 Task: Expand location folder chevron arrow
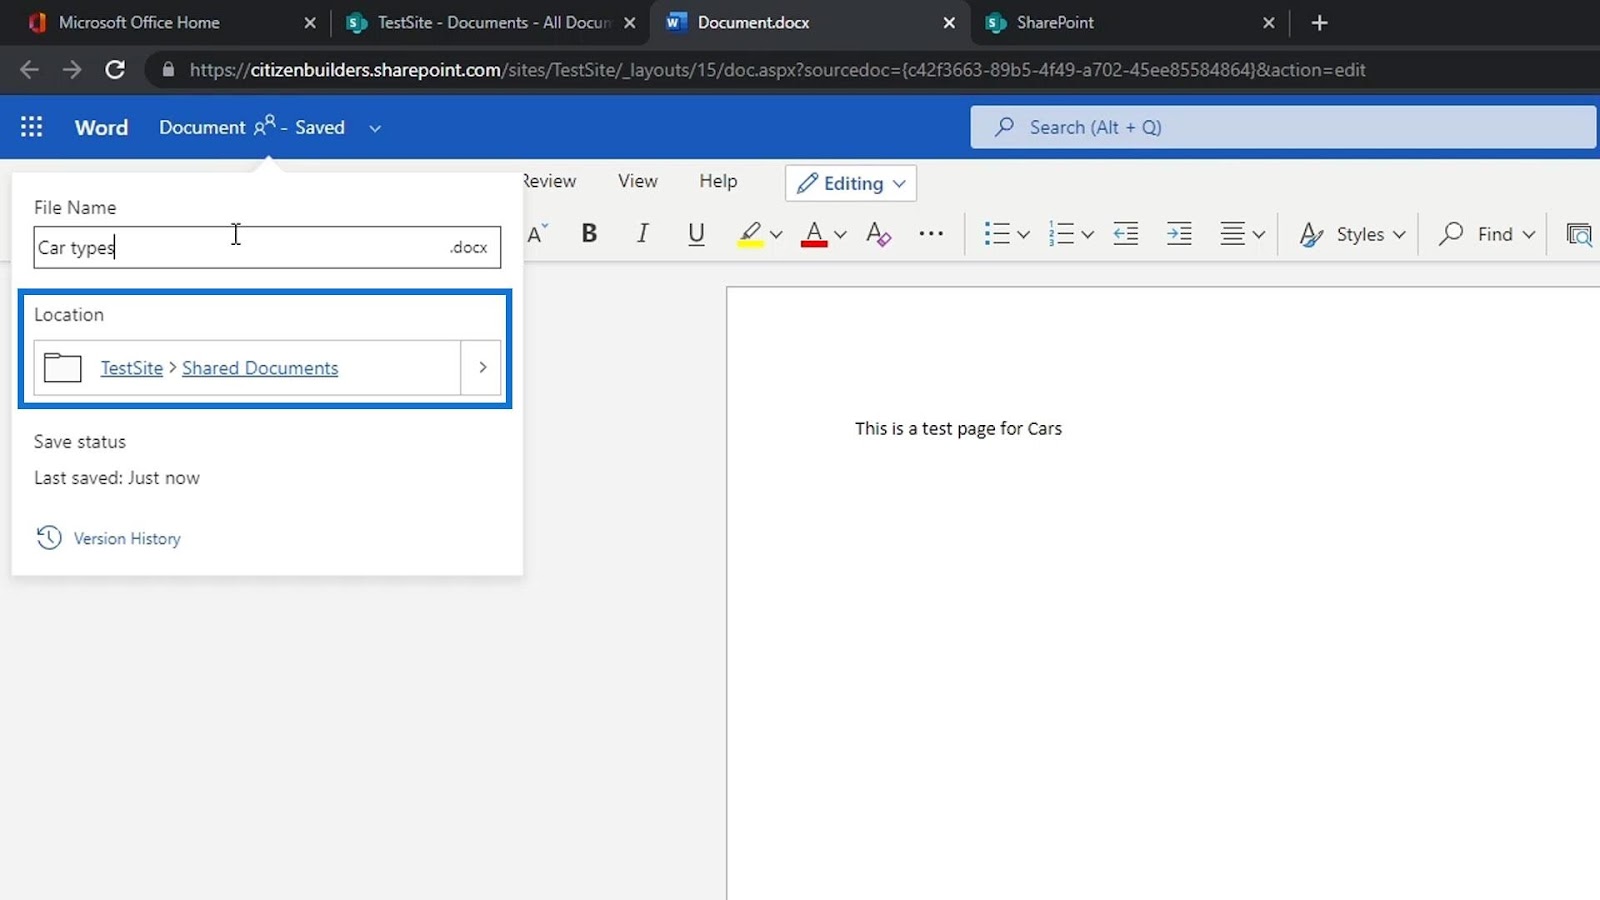482,368
